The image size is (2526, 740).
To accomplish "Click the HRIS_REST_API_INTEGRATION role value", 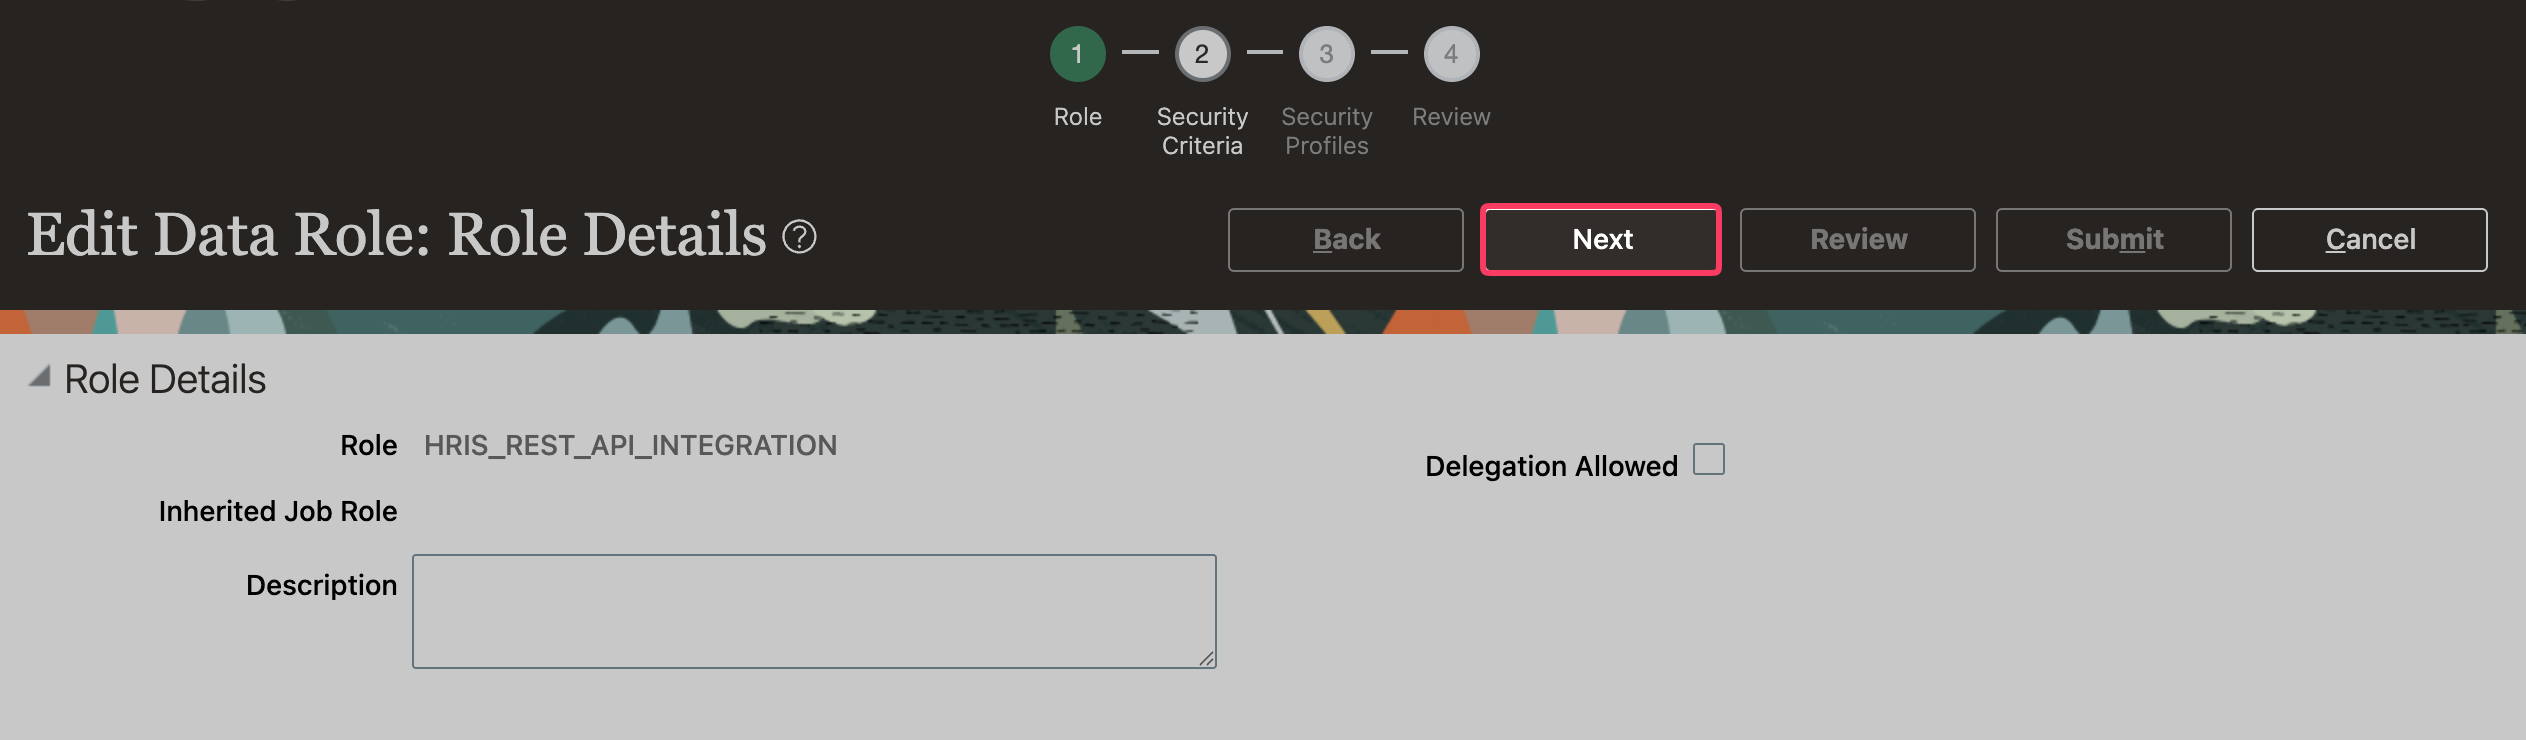I will point(630,445).
